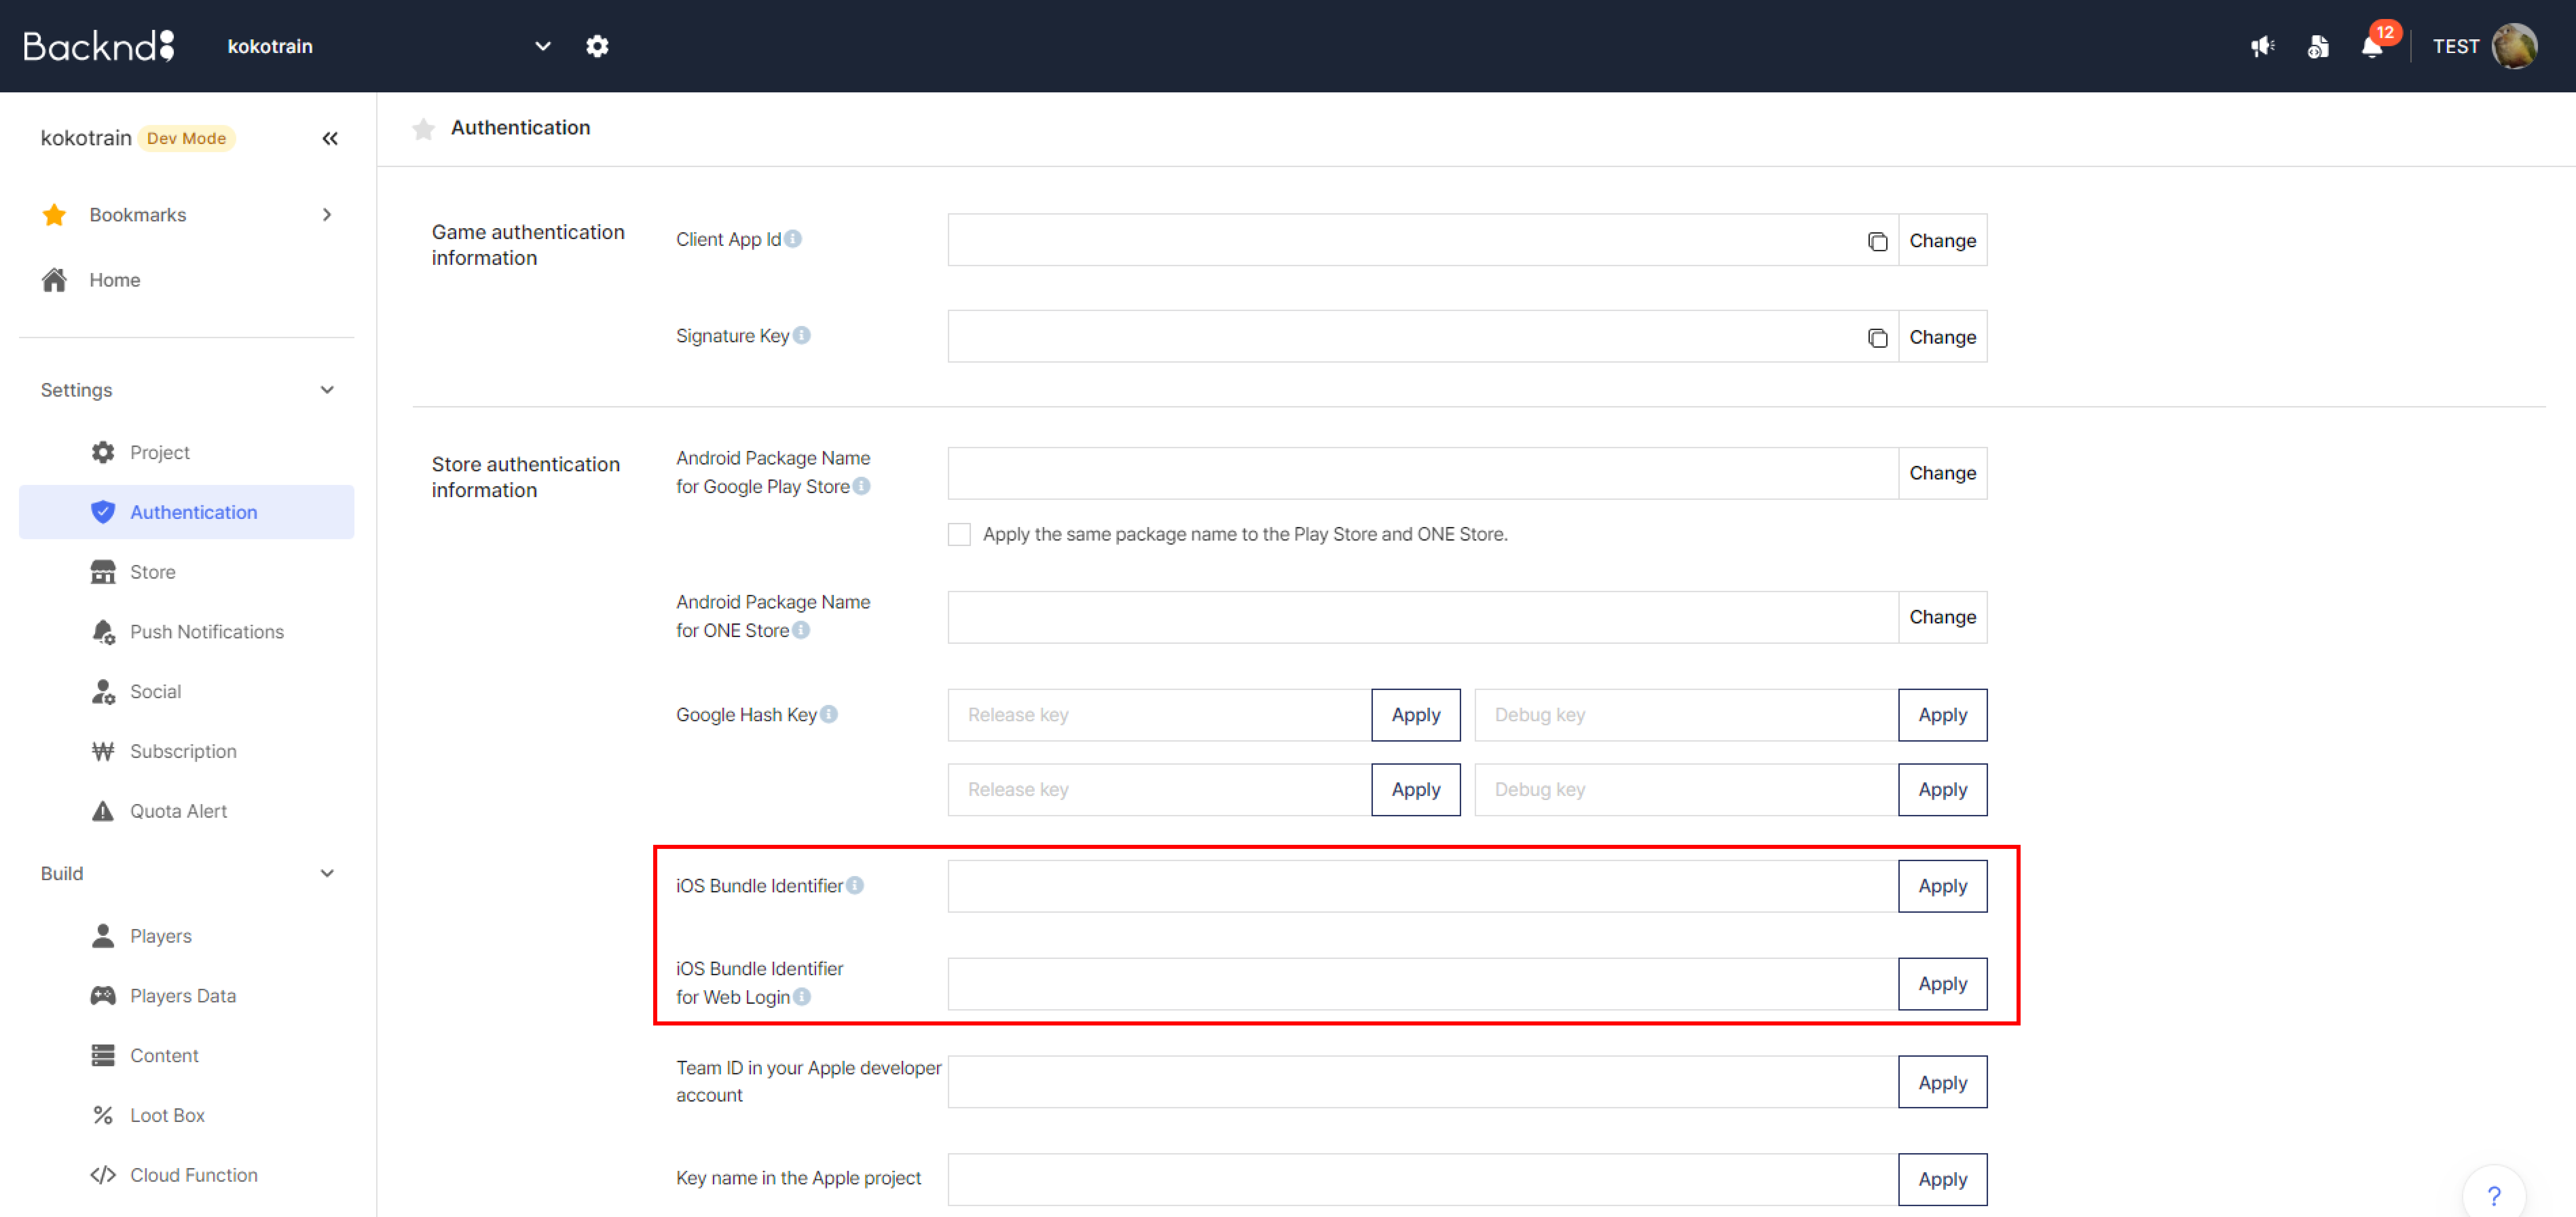The image size is (2576, 1217).
Task: Show the Client App Id info tooltip
Action: [x=793, y=239]
